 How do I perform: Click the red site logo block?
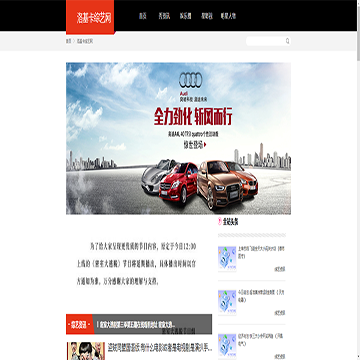pos(90,17)
